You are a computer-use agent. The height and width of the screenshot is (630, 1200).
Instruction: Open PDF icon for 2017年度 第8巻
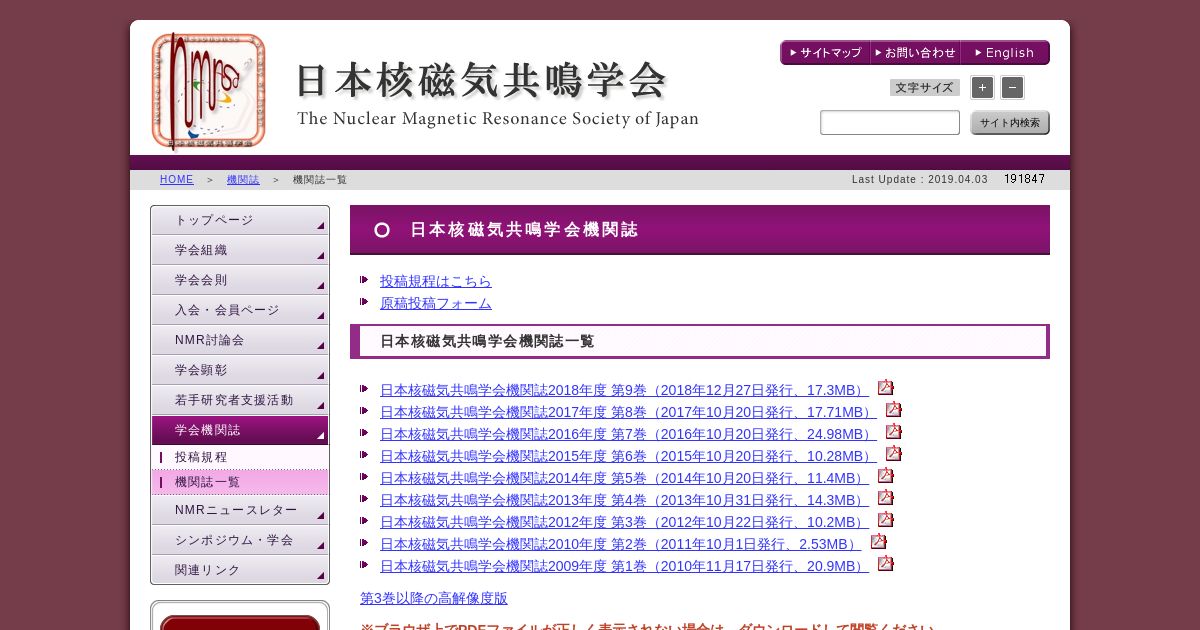click(893, 410)
